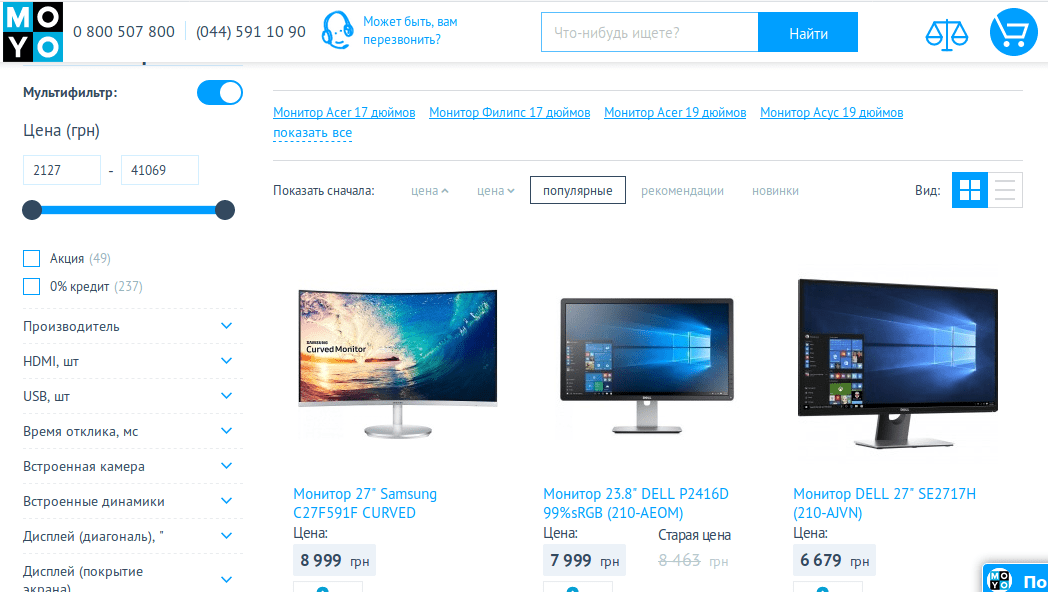Screen dimensions: 1048x592
Task: Sort by популярные
Action: (577, 190)
